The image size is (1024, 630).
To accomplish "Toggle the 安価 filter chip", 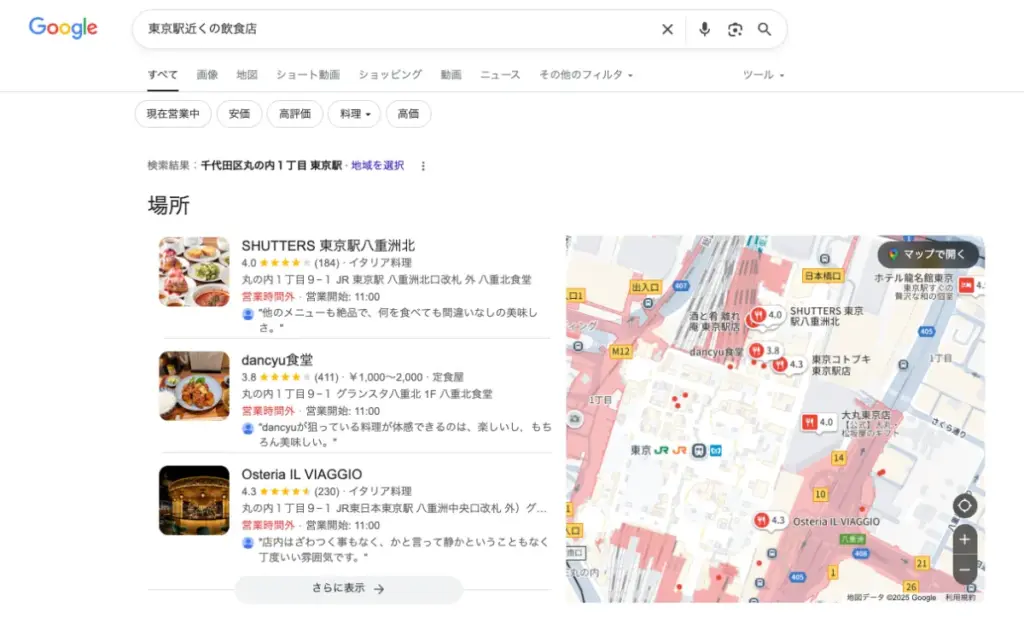I will pyautogui.click(x=239, y=114).
